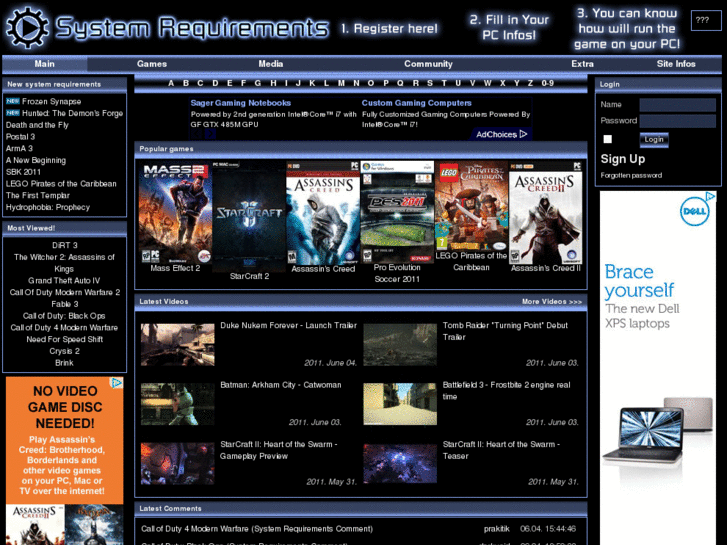Open Grand Theft Auto IV in Most Viewed
The image size is (727, 545).
coord(64,281)
